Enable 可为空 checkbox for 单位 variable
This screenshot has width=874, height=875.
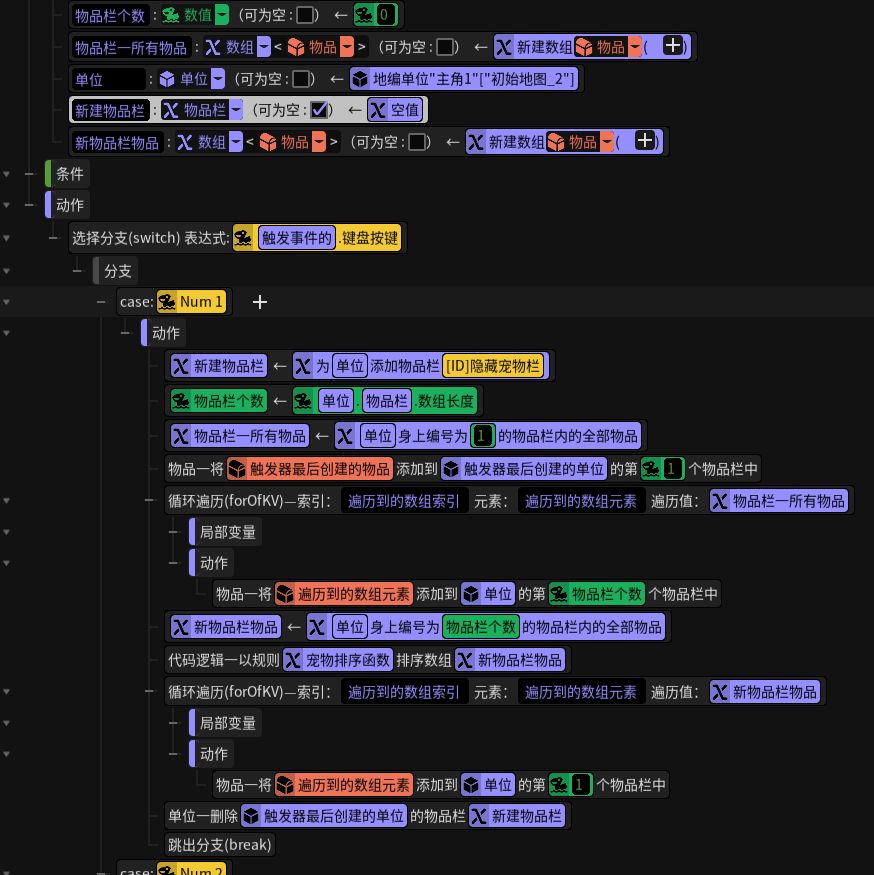click(301, 79)
